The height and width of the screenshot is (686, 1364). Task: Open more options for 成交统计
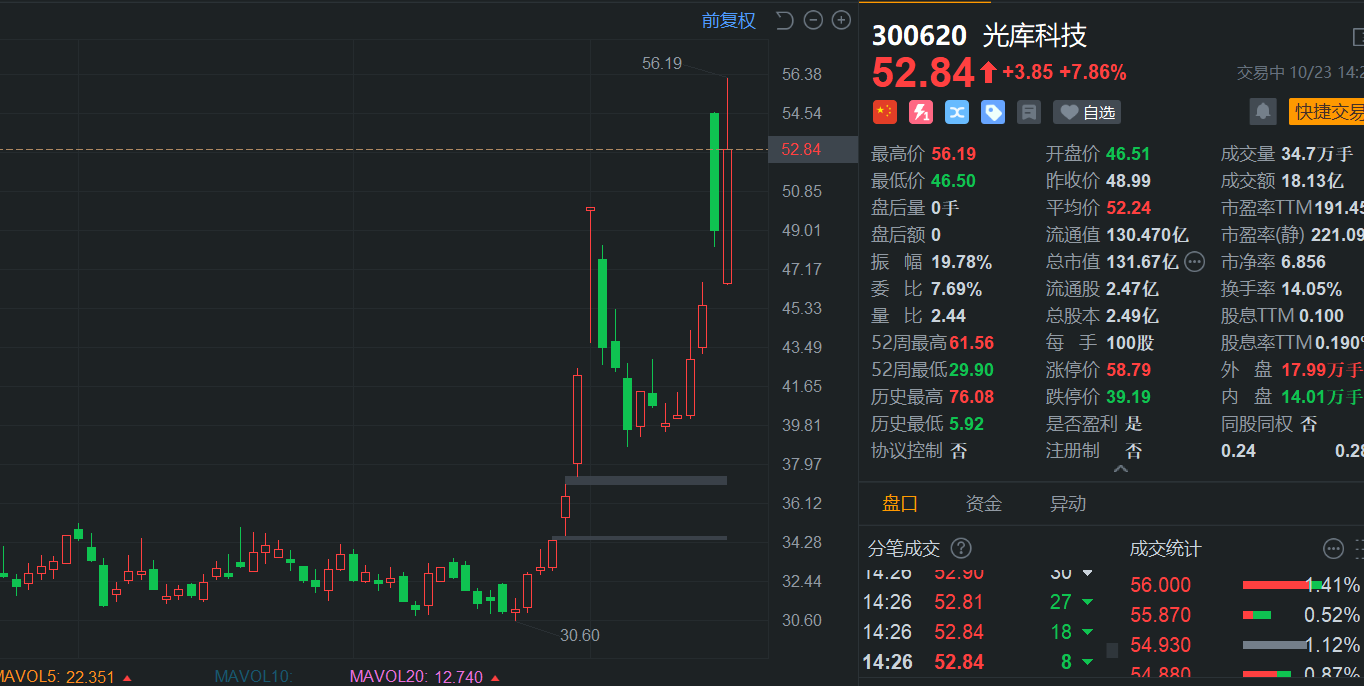pos(1333,548)
